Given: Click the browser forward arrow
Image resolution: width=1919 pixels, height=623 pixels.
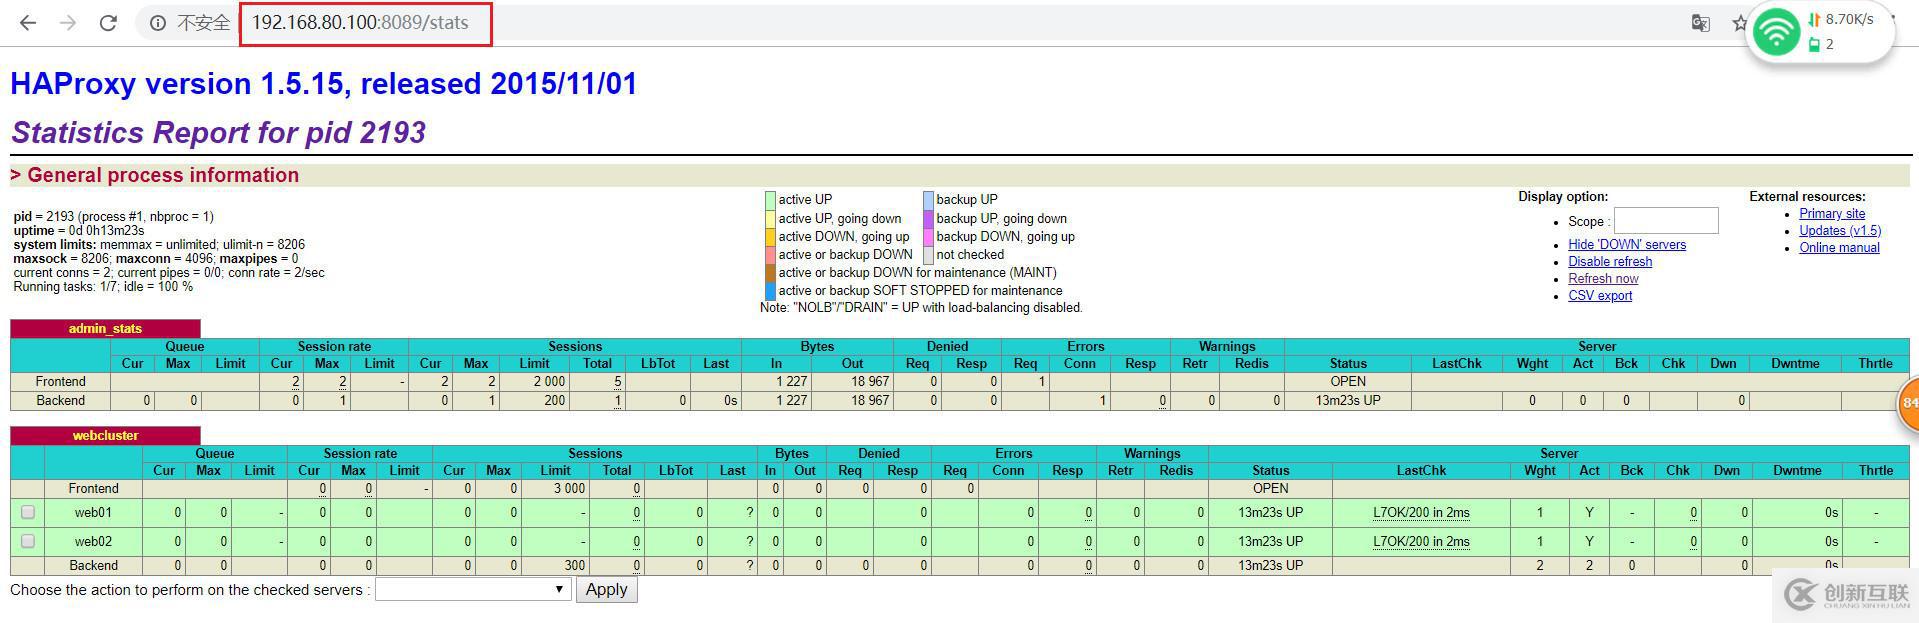Looking at the screenshot, I should (68, 23).
